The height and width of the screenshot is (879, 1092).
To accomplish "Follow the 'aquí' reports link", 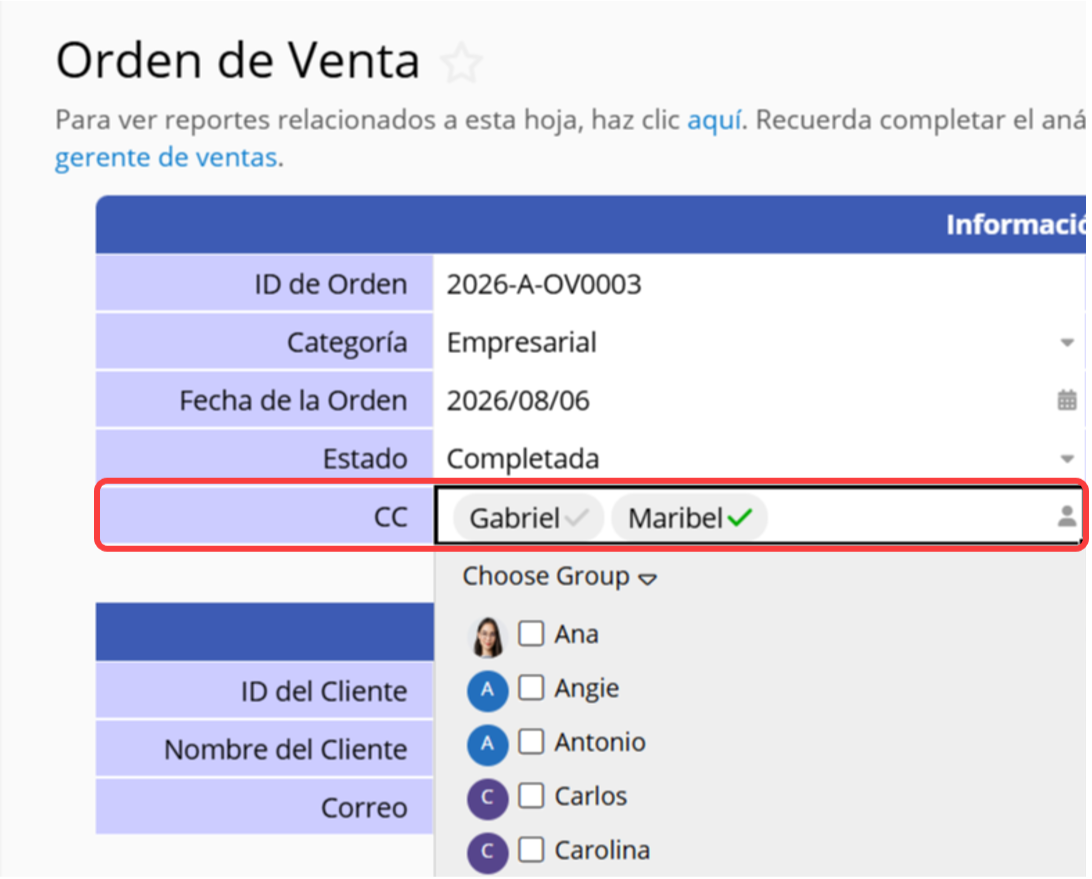I will (714, 120).
